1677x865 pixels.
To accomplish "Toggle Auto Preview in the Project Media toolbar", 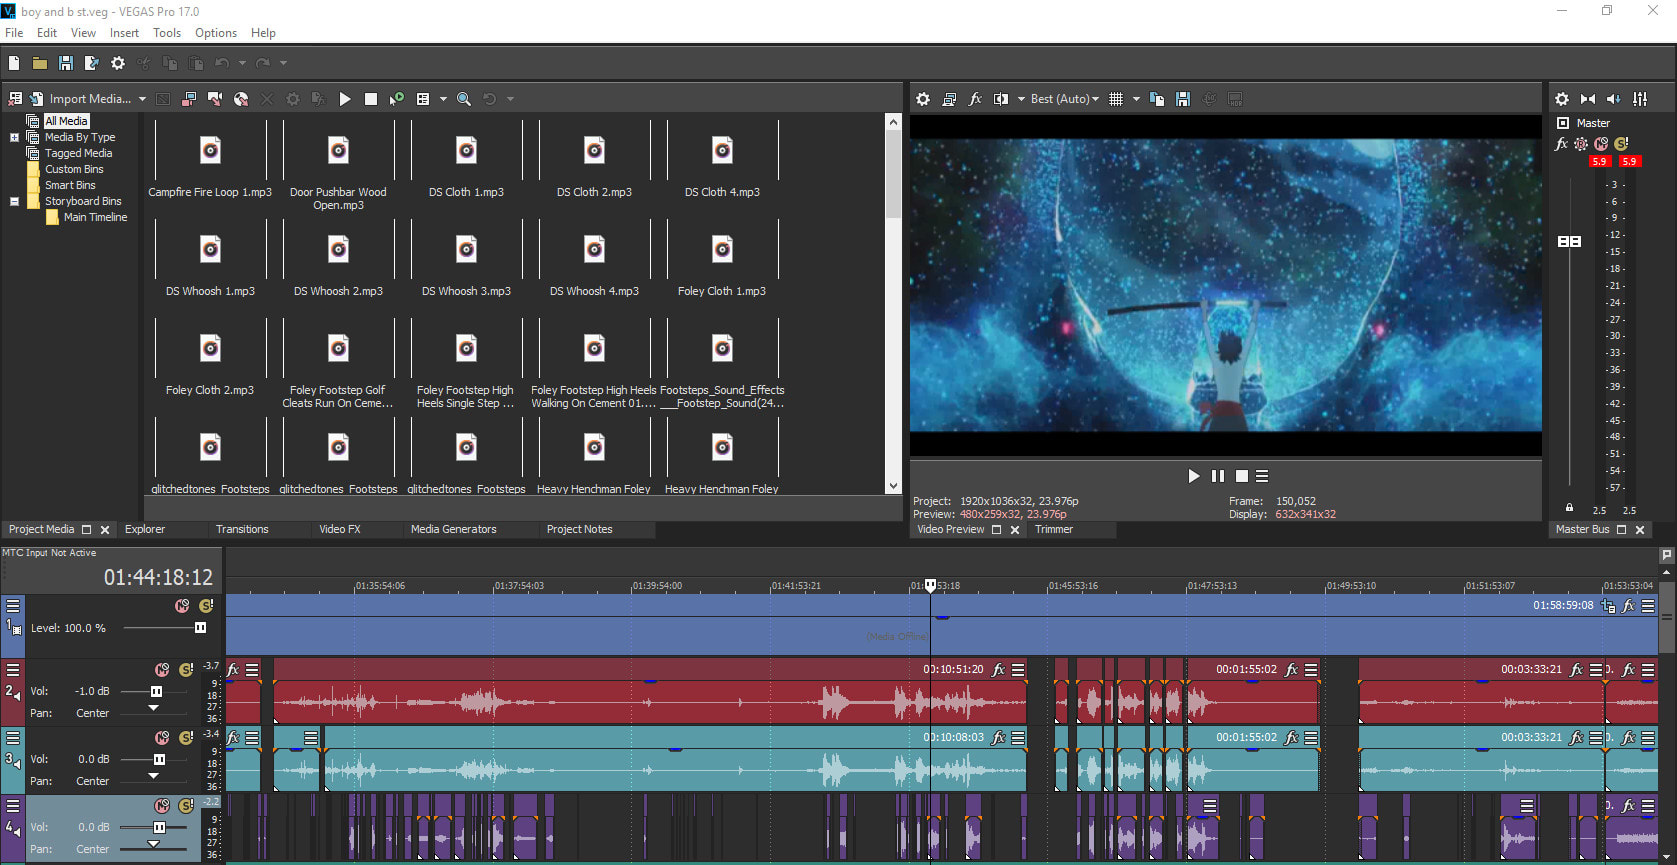I will click(x=397, y=99).
